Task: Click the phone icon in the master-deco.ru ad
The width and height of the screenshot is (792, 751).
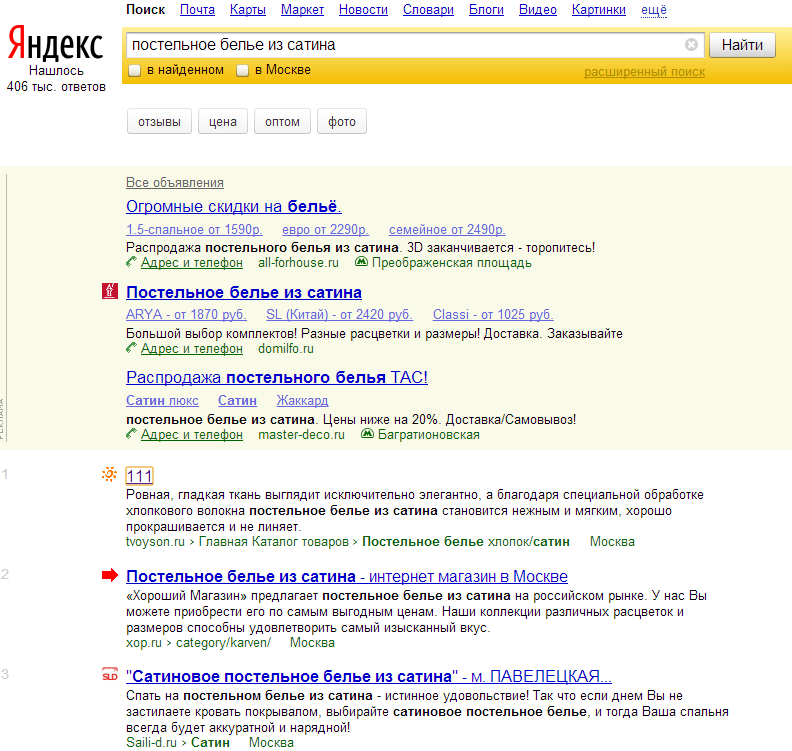Action: point(131,433)
